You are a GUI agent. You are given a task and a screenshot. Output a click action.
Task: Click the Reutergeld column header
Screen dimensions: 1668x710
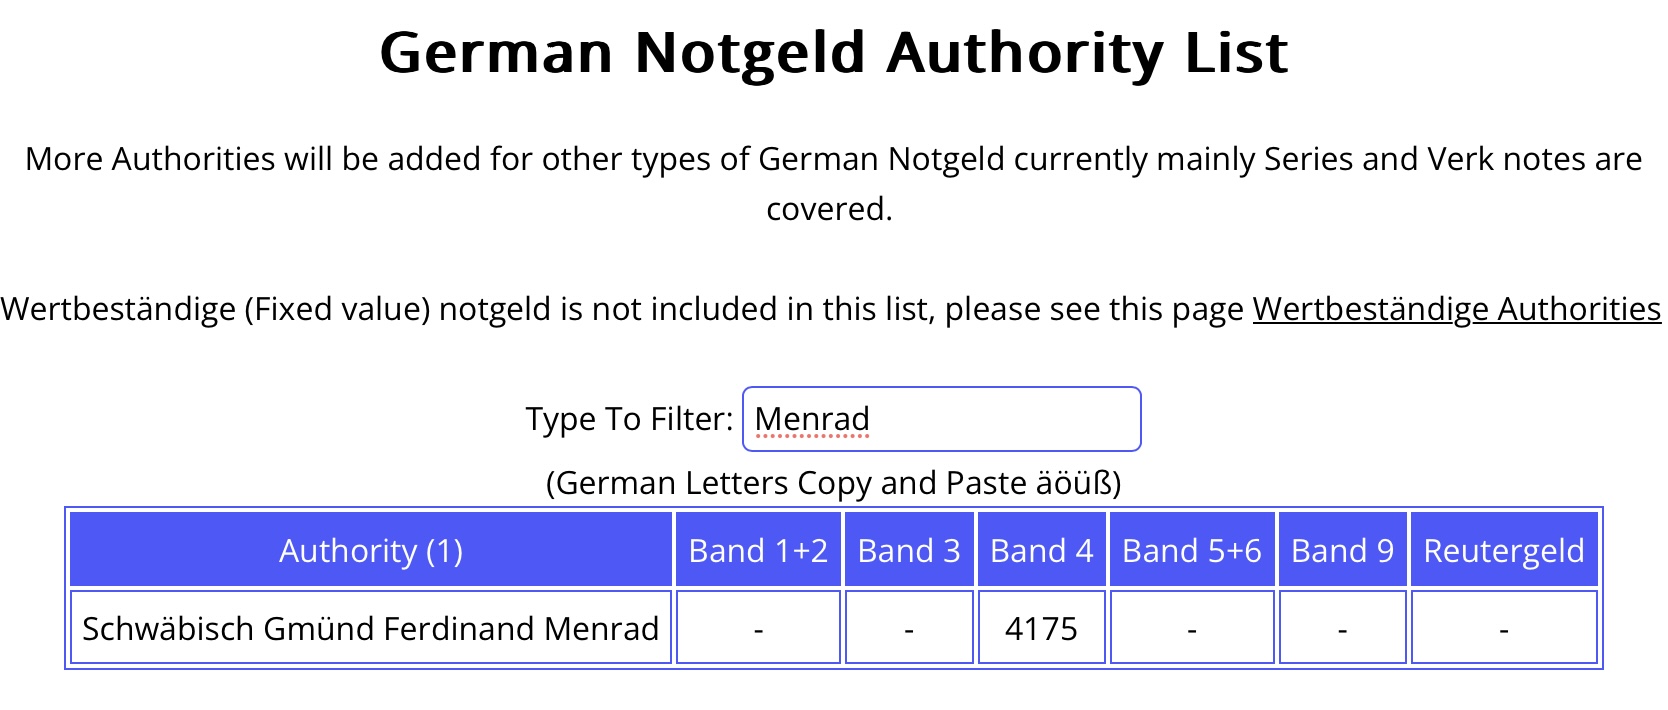pyautogui.click(x=1503, y=550)
